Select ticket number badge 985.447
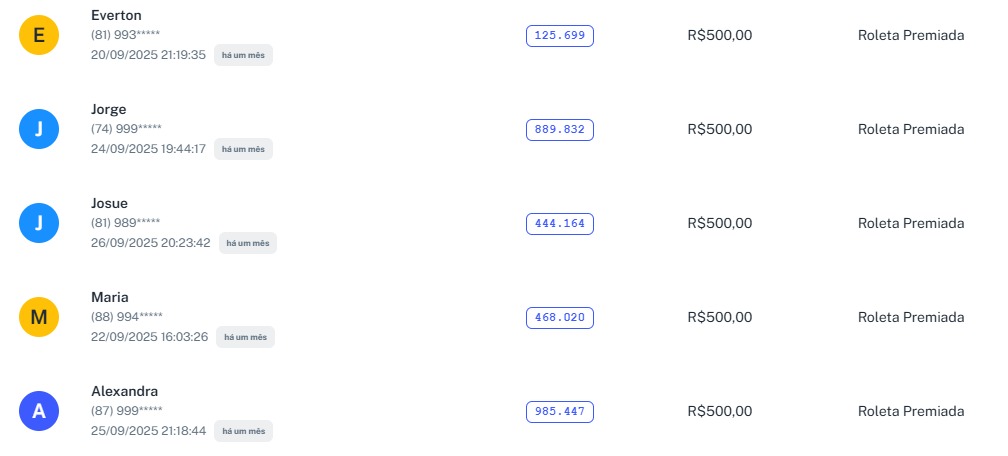This screenshot has width=1008, height=456. [x=560, y=412]
